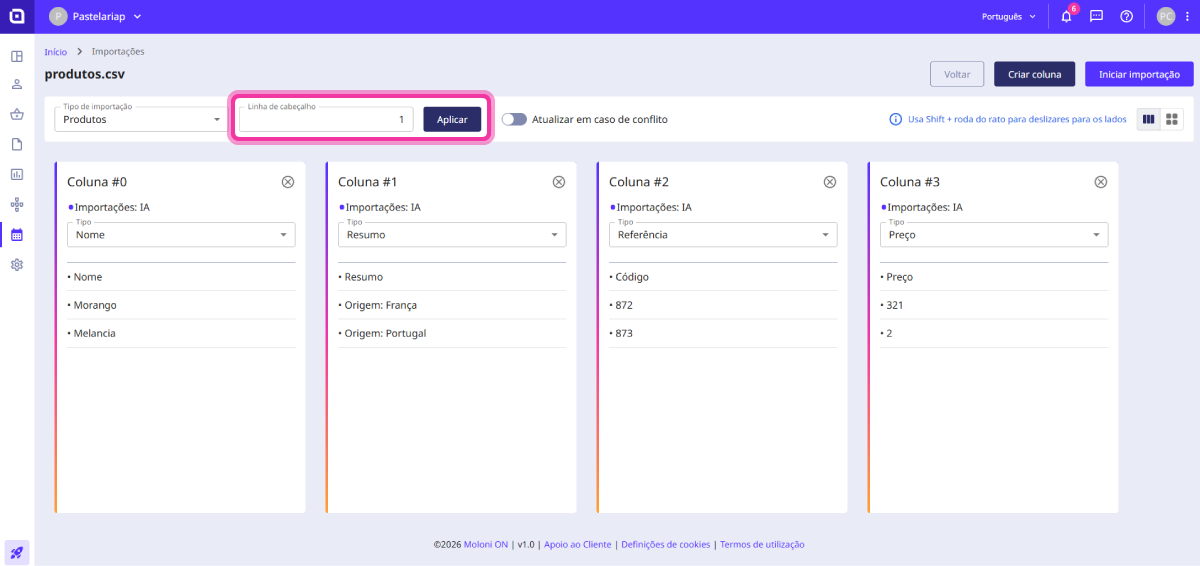
Task: Open Moloni ON footer link
Action: [484, 545]
